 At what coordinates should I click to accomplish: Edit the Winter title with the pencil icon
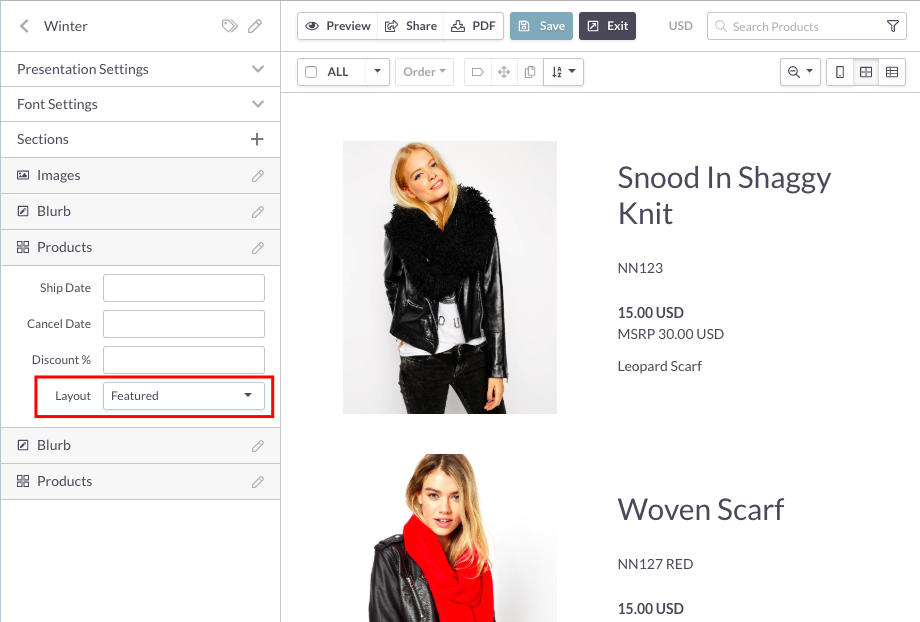(255, 26)
